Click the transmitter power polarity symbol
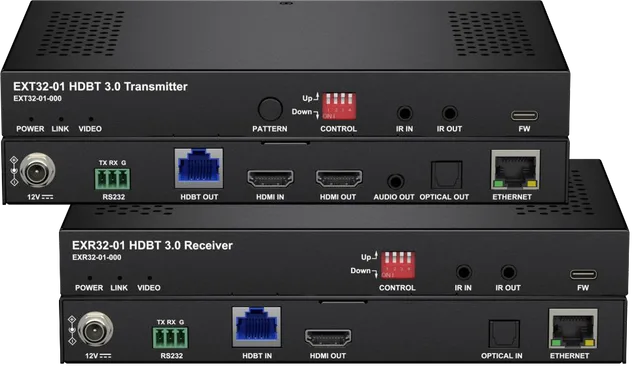Screen dimensions: 640x372 click(14, 171)
